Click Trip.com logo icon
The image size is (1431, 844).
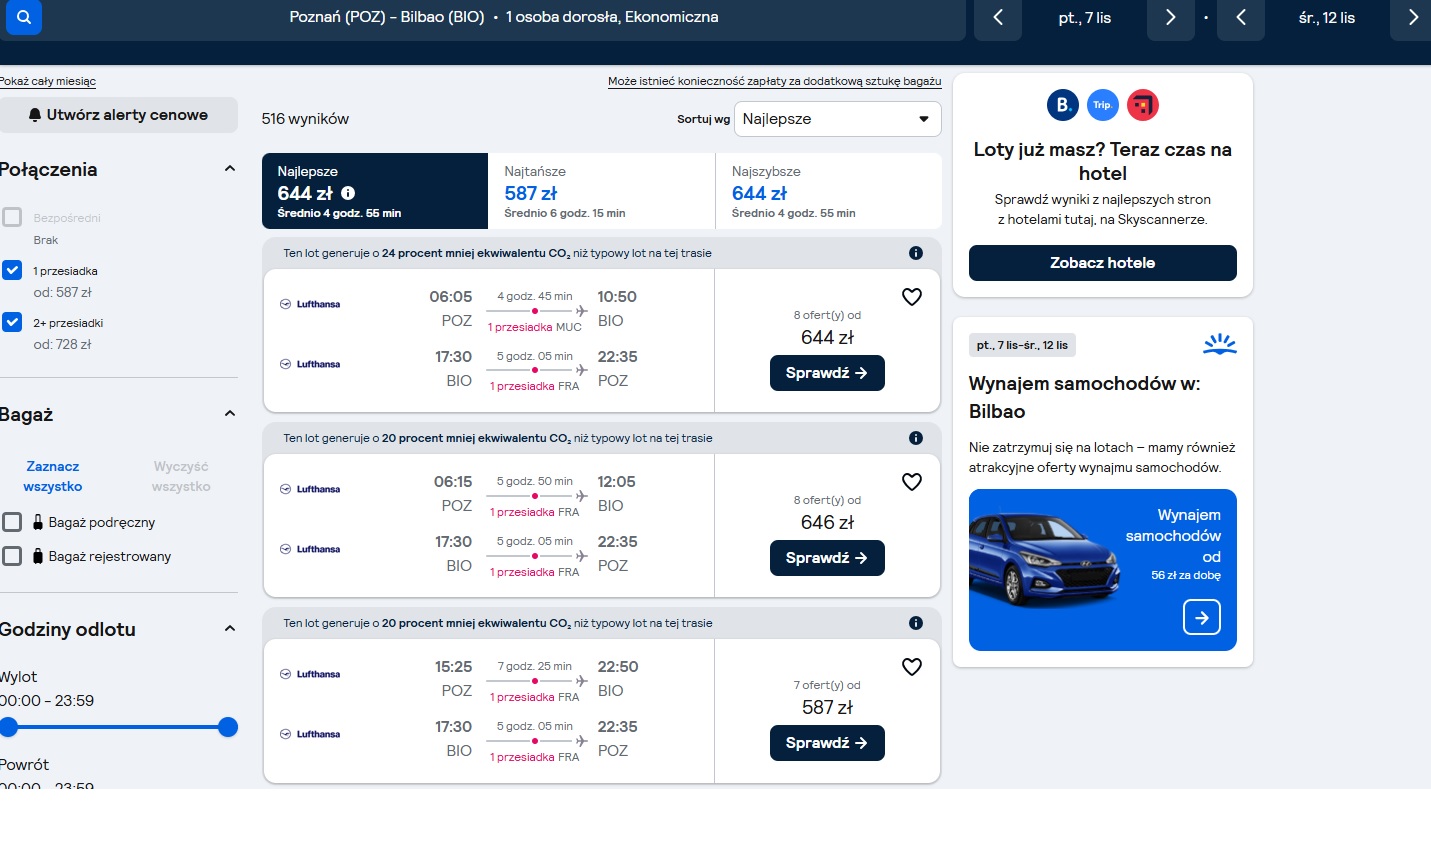point(1103,104)
